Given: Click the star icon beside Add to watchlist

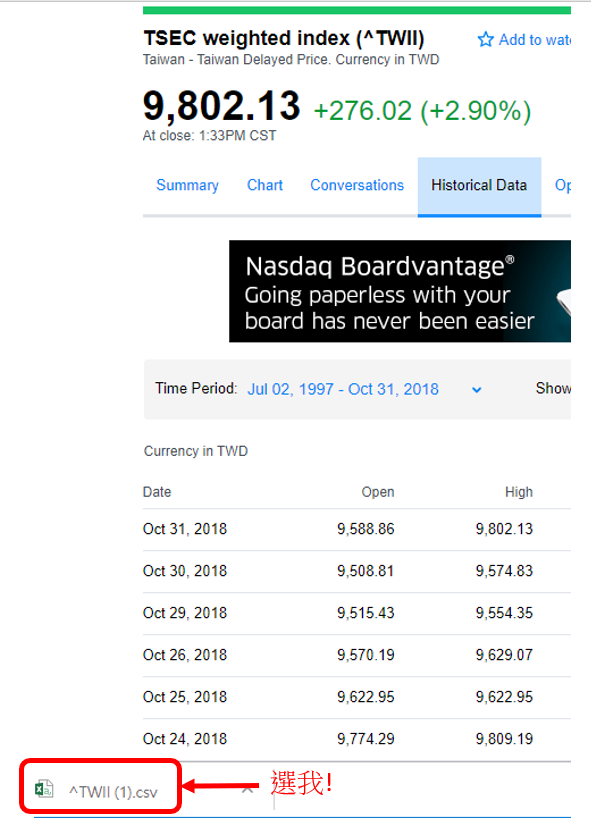Looking at the screenshot, I should (485, 40).
